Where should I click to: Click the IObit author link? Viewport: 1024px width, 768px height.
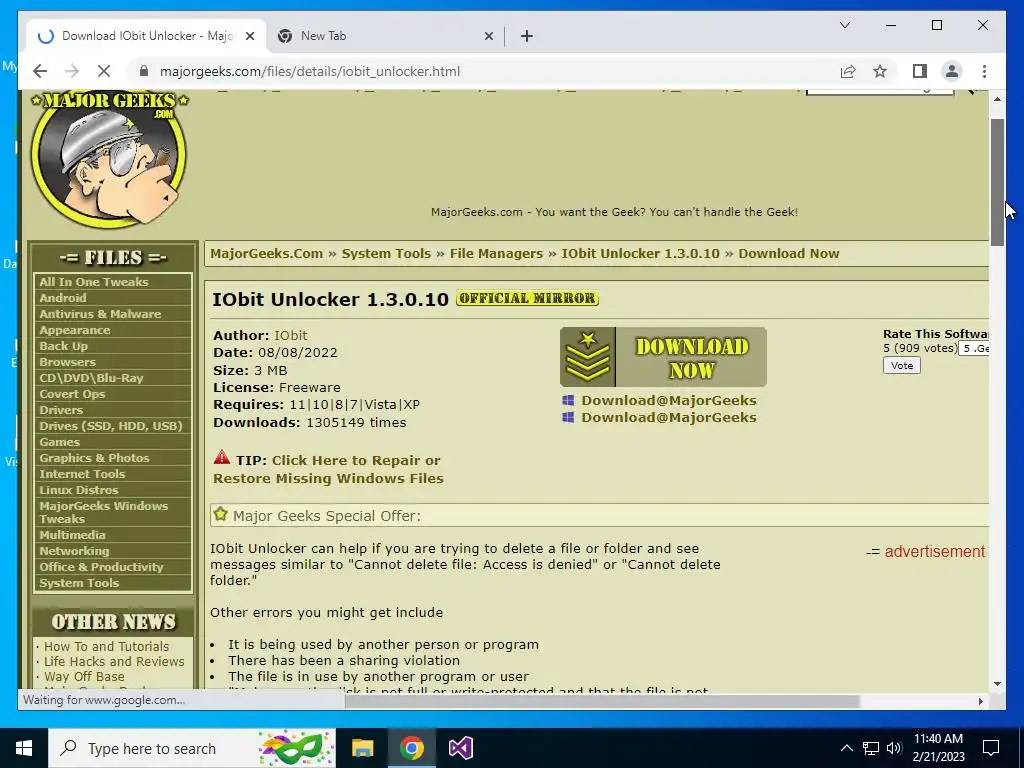click(x=291, y=335)
